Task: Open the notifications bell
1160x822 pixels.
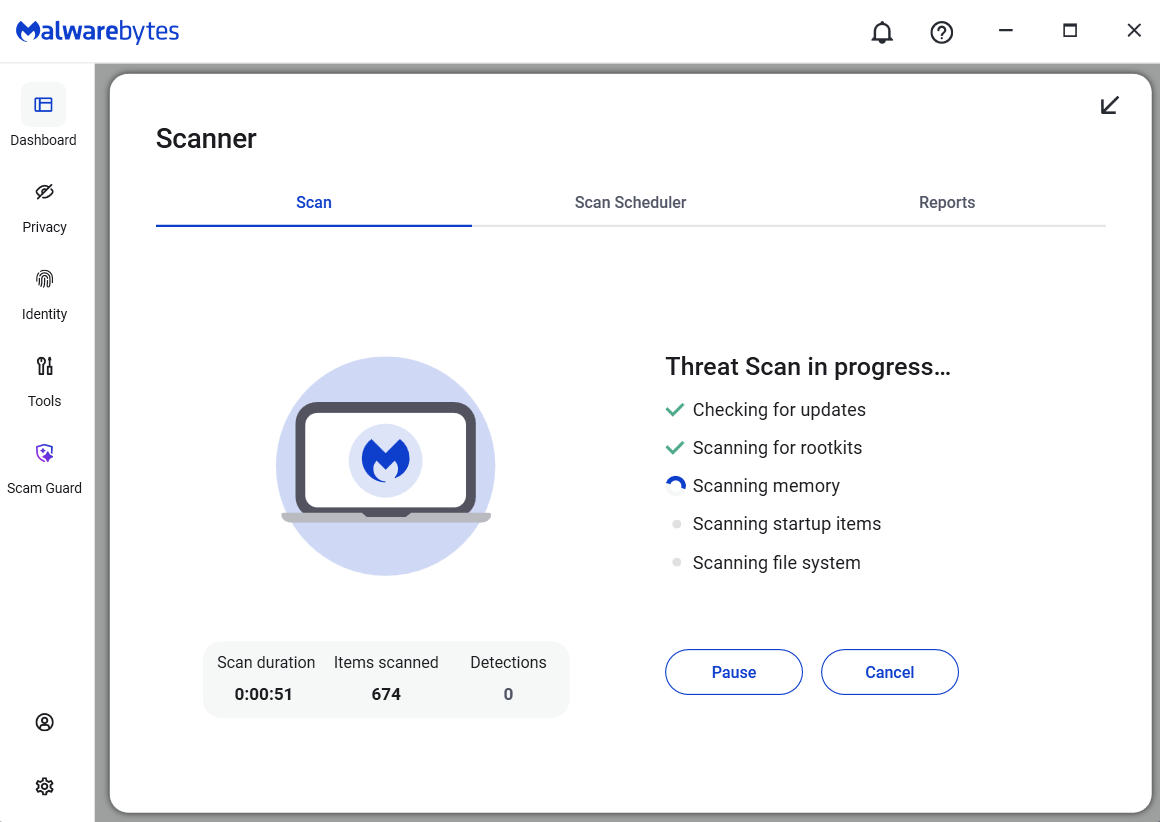Action: (x=882, y=32)
